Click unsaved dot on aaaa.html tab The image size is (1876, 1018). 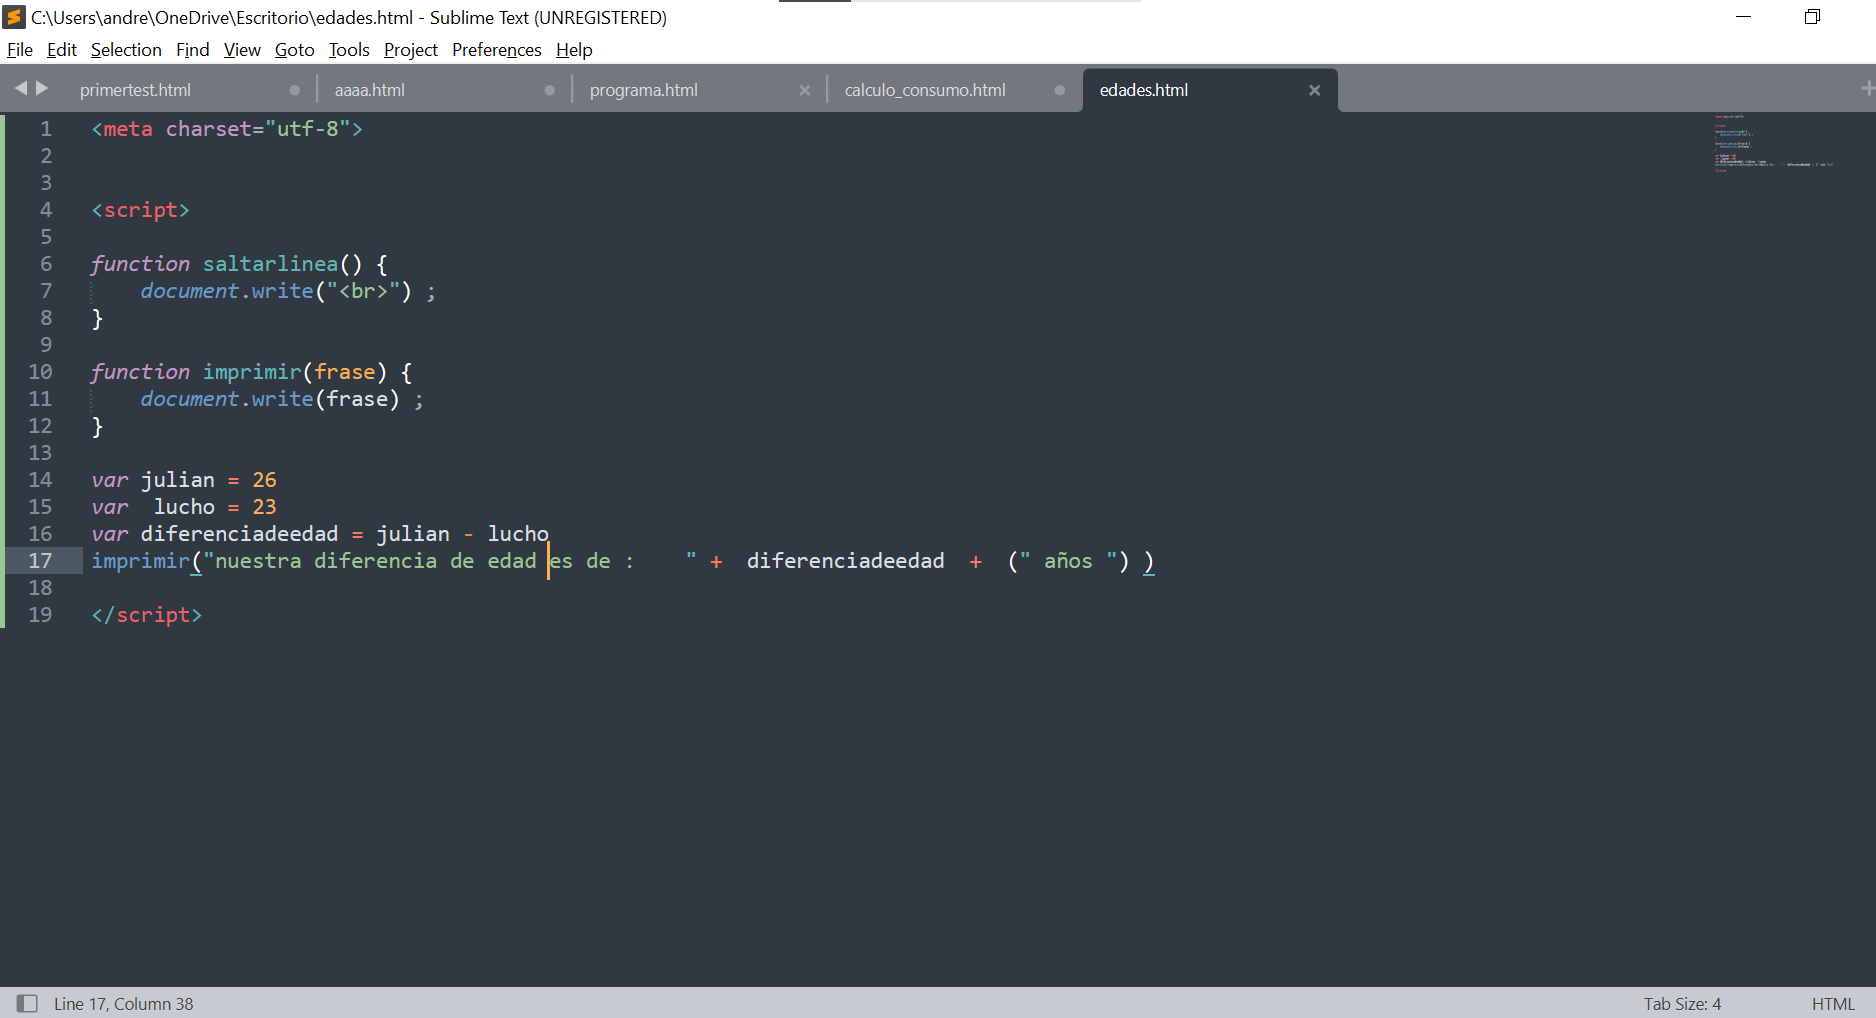(x=549, y=90)
